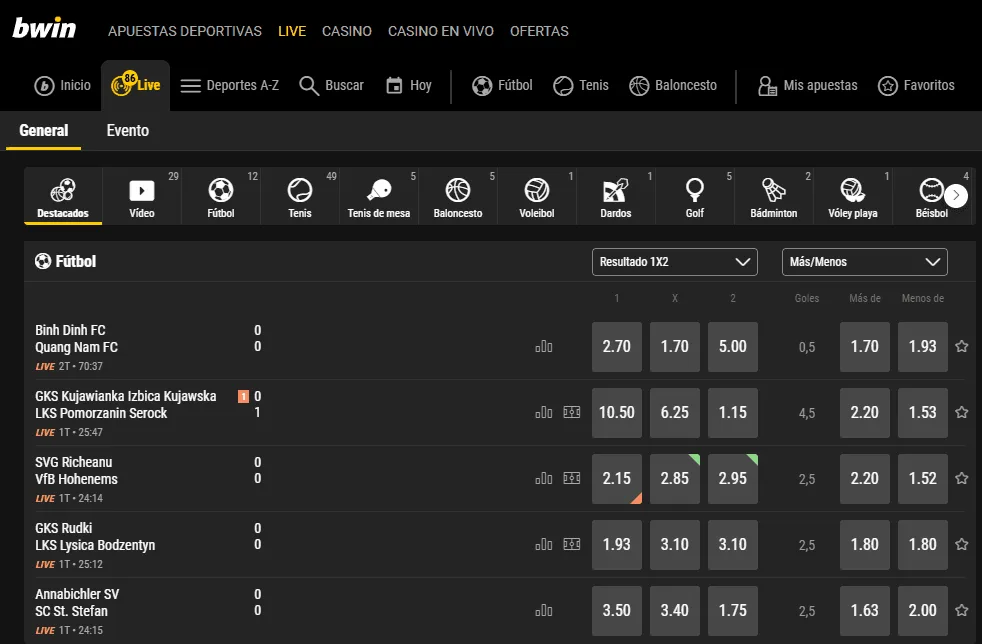Show more sports with the carousel arrow
Screen dimensions: 982x644
[956, 196]
